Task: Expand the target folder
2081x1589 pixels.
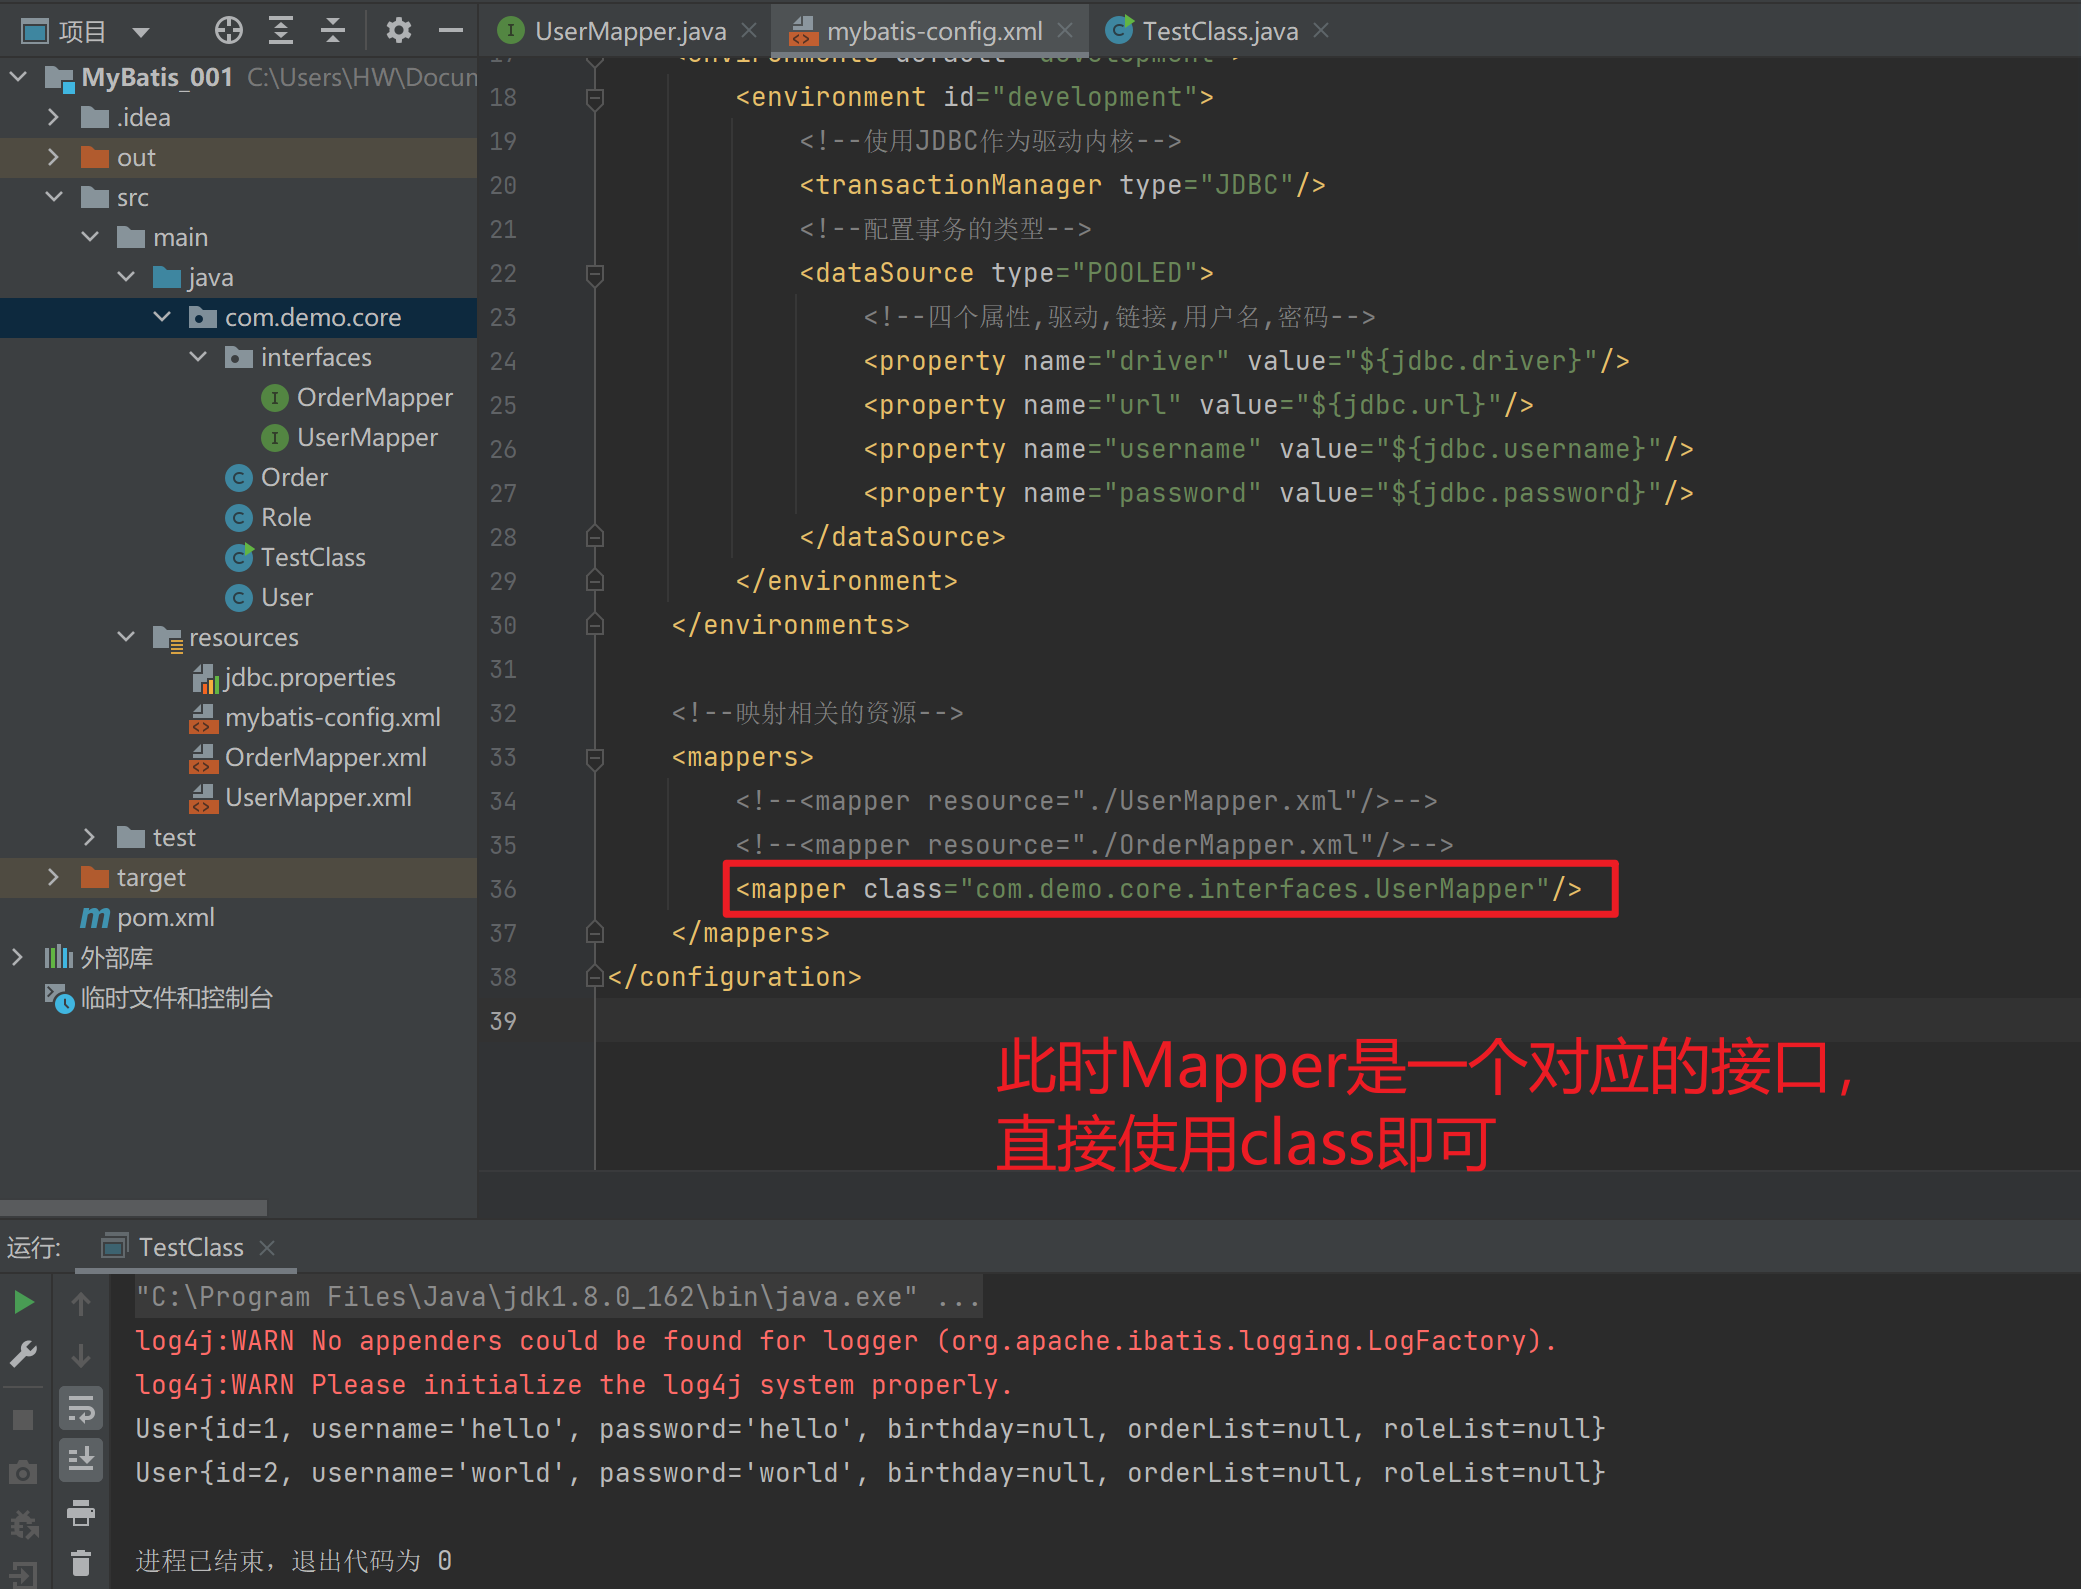Action: [53, 877]
